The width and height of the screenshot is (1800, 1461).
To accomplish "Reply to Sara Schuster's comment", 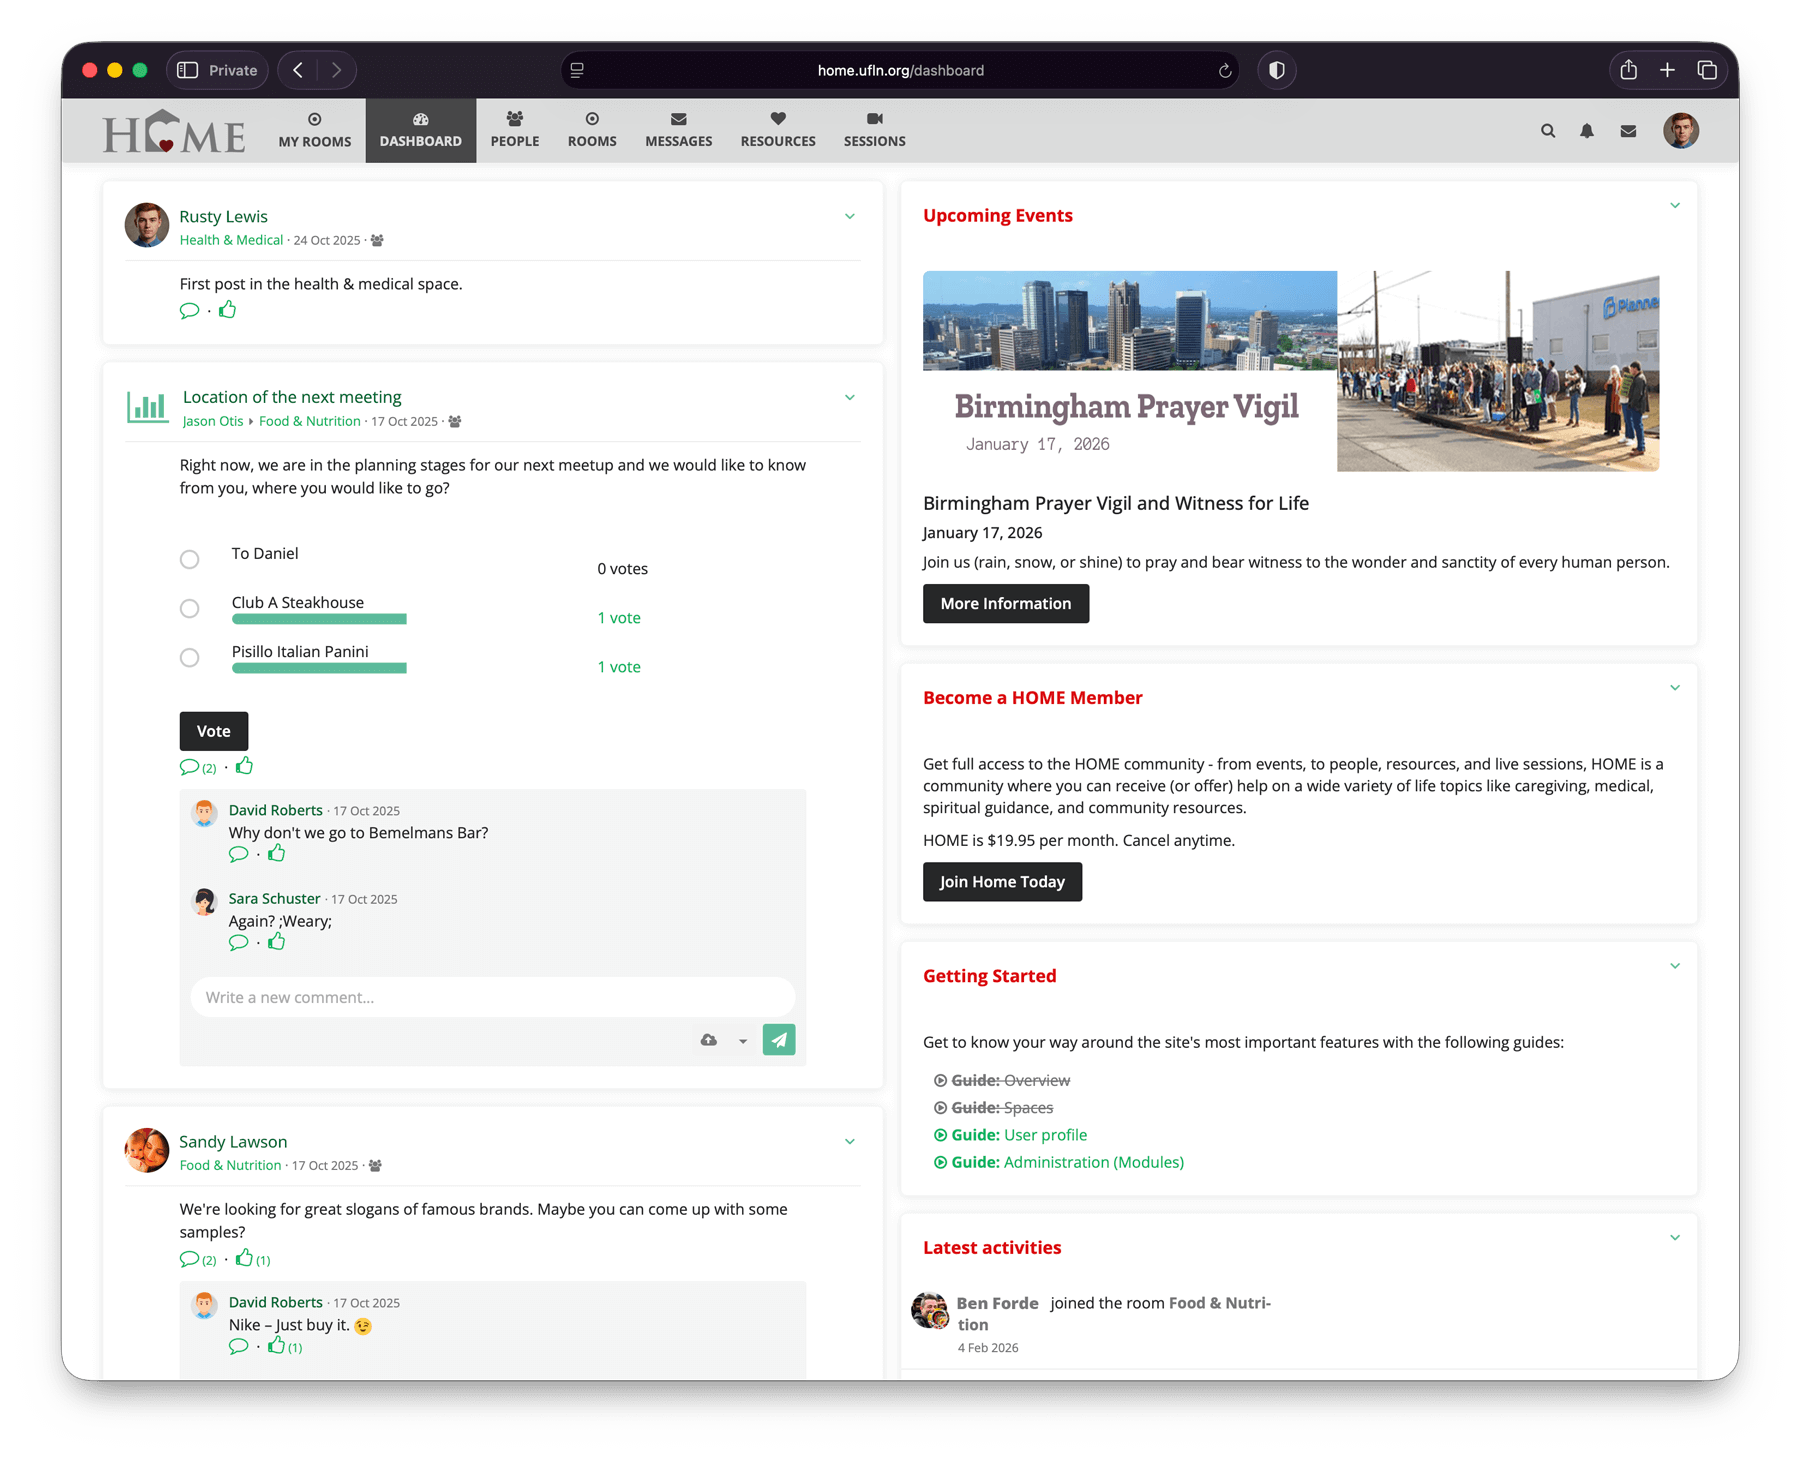I will (238, 942).
